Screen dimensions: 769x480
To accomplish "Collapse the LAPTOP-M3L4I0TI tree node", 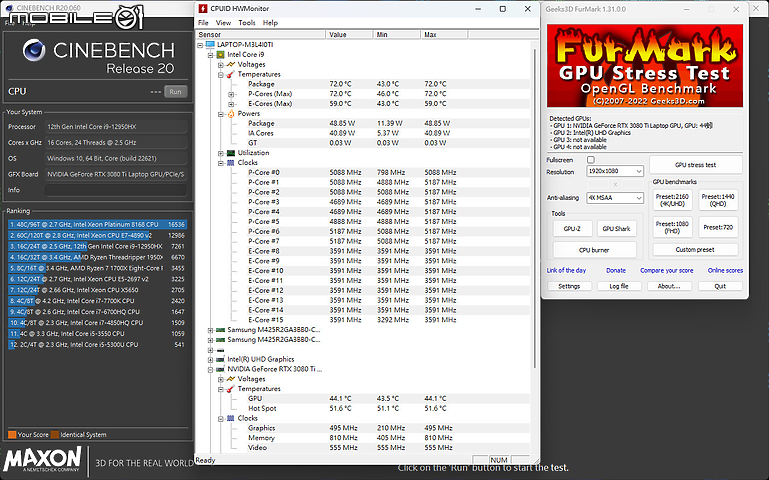I will [200, 45].
